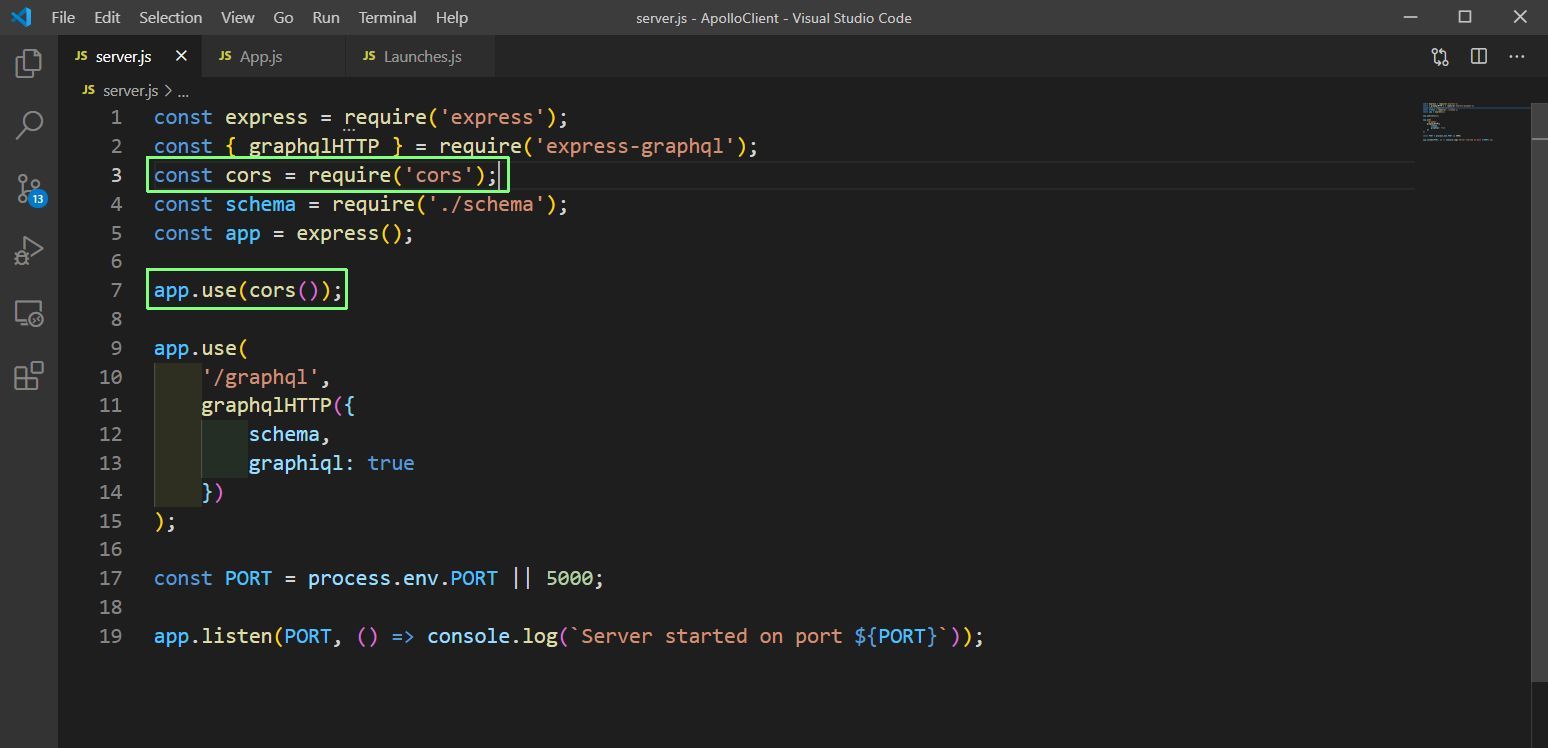Click the code minimap preview

(1459, 121)
